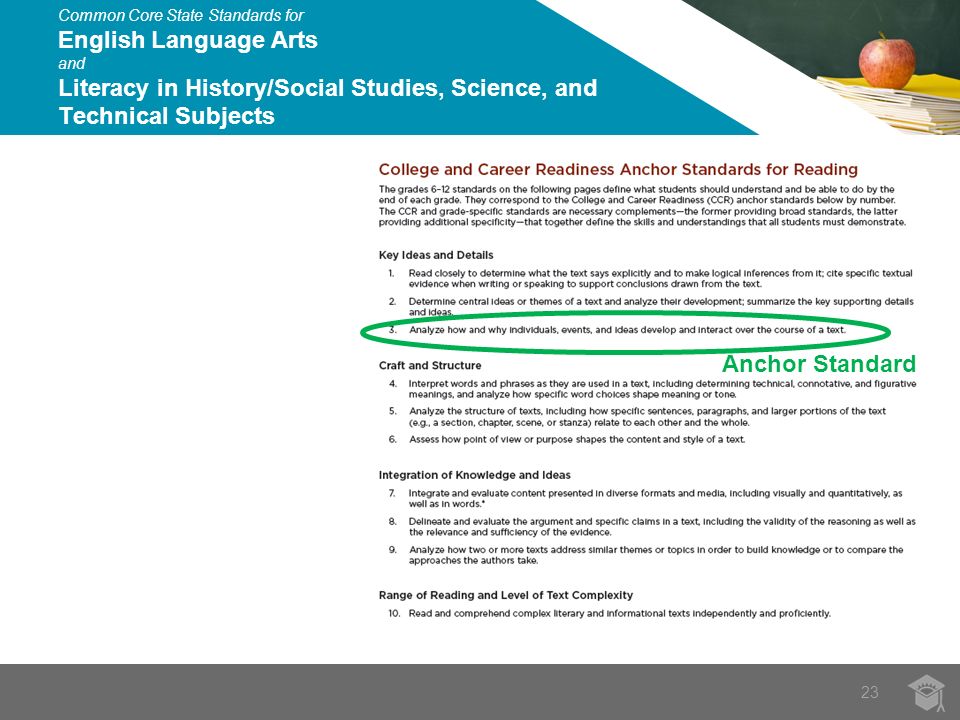Click the 'Craft and Structure' subheading

[430, 366]
